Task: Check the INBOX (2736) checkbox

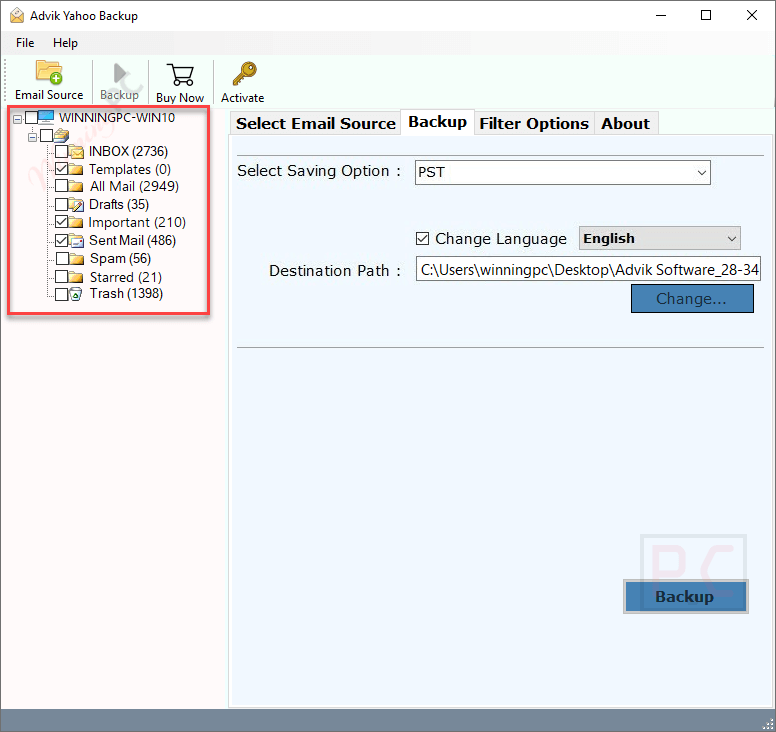Action: pyautogui.click(x=61, y=151)
